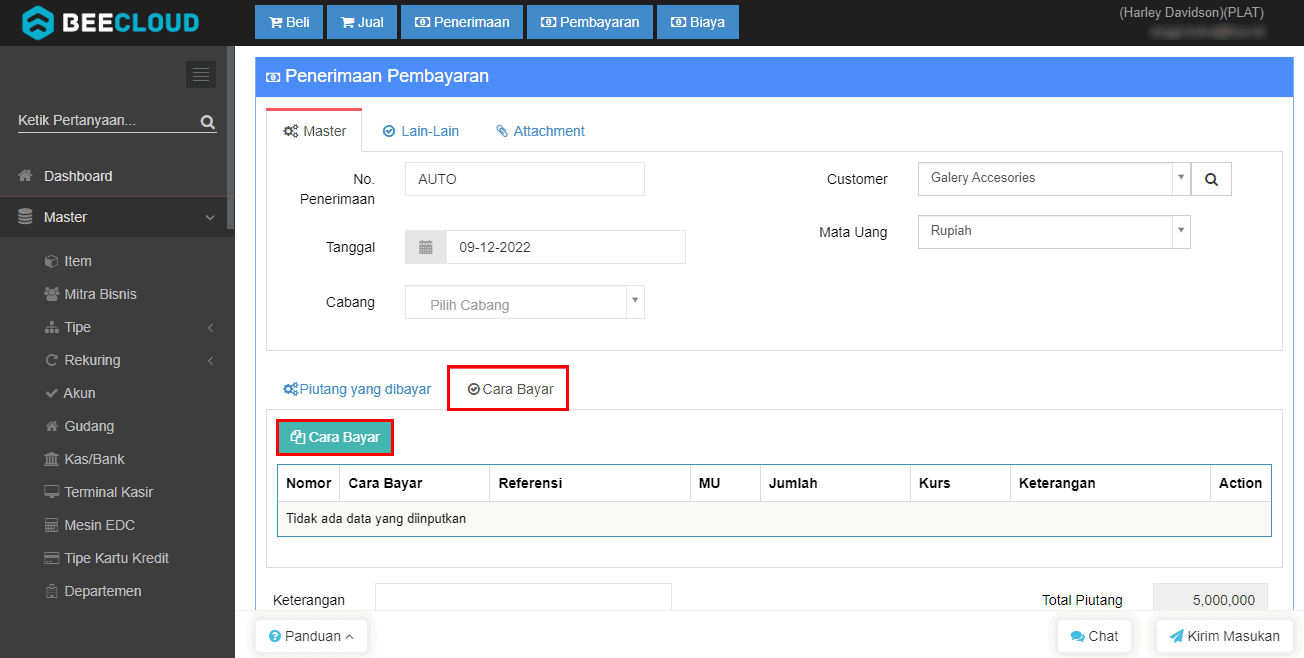Click the No. Penerimaan AUTO field

click(x=525, y=179)
